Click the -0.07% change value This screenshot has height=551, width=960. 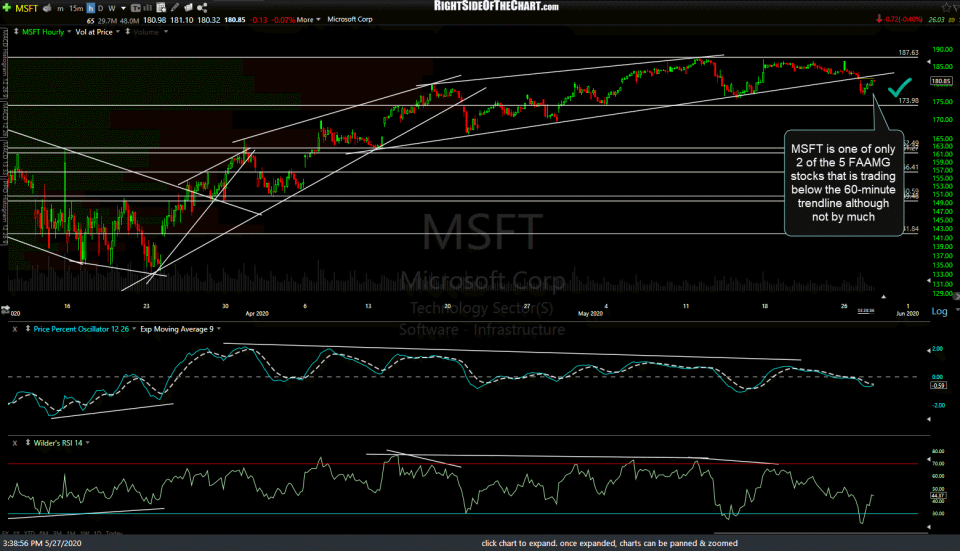point(283,20)
